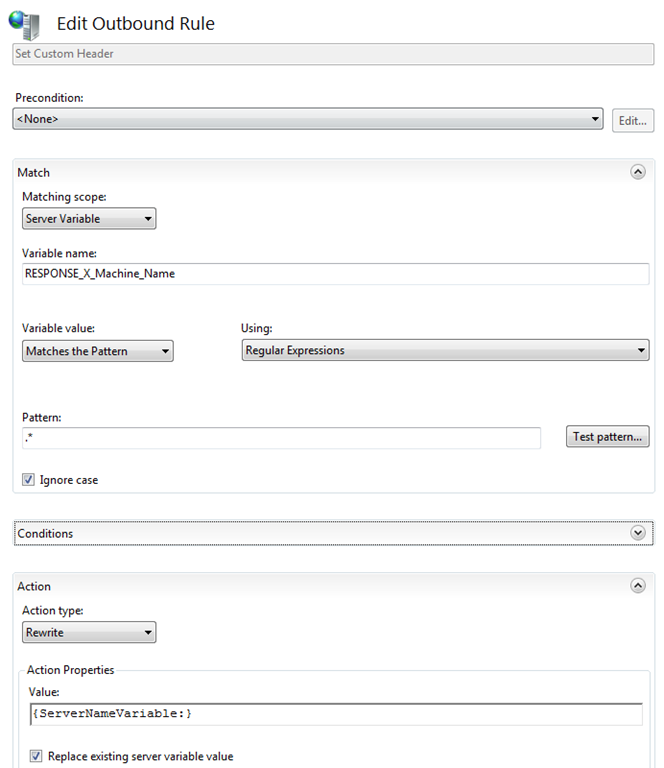Click the Conditions section header bar

click(333, 533)
